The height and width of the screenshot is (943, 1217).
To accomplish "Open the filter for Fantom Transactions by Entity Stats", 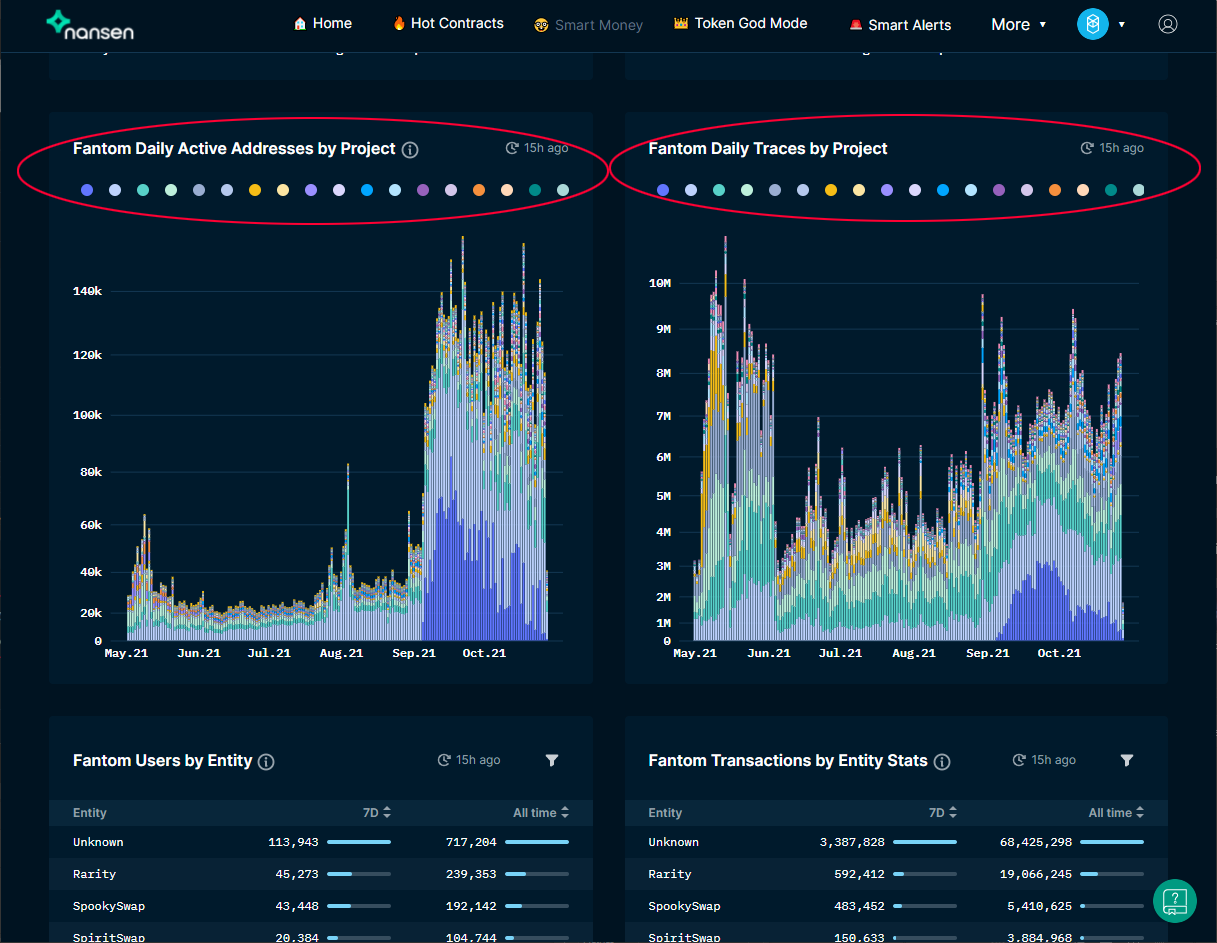I will pyautogui.click(x=1127, y=760).
